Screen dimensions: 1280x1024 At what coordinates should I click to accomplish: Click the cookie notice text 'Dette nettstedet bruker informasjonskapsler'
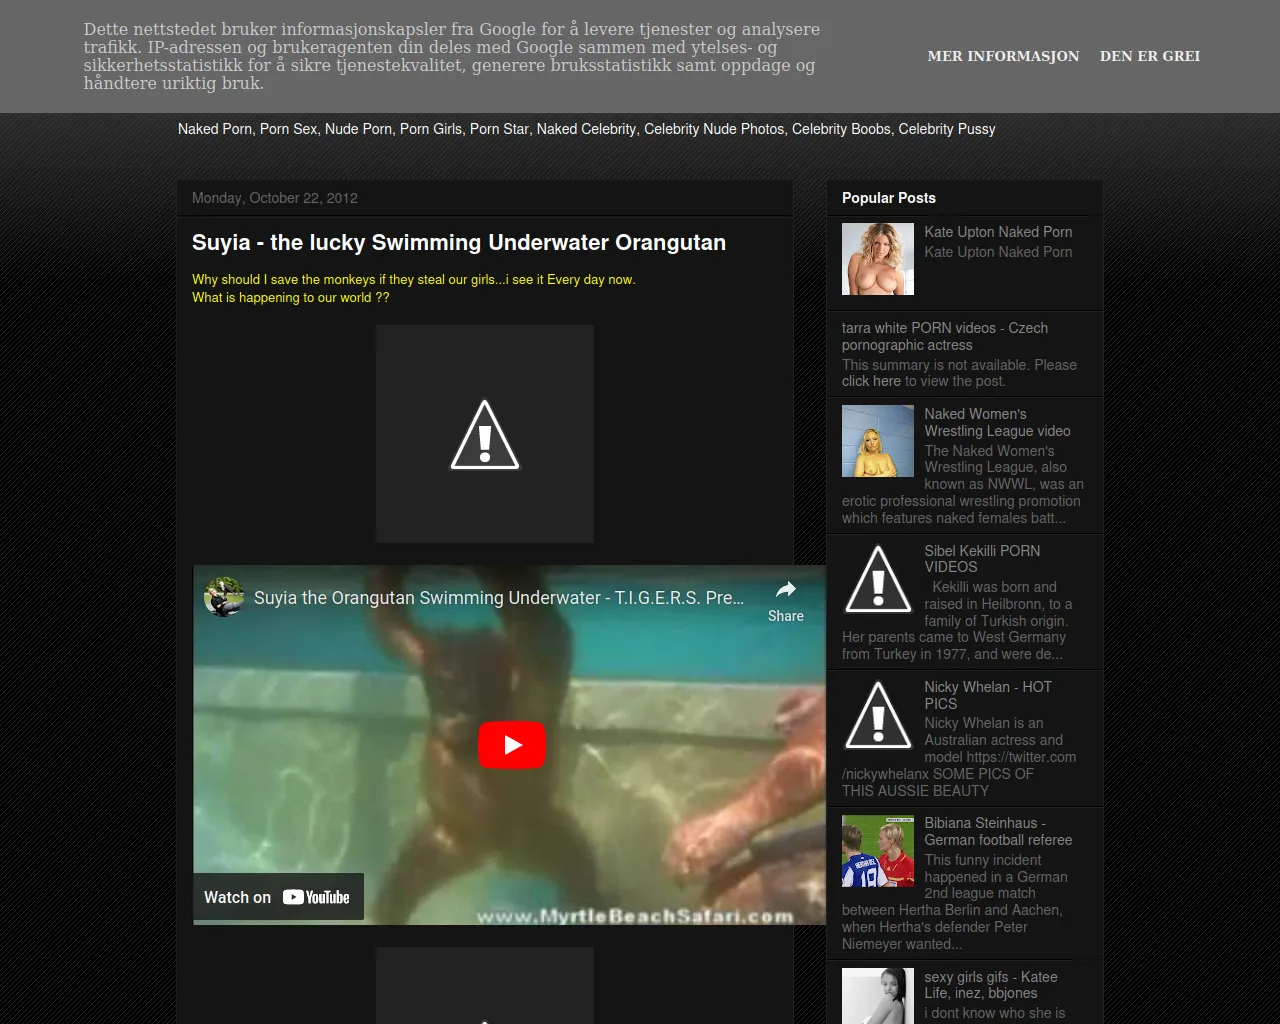tap(452, 56)
